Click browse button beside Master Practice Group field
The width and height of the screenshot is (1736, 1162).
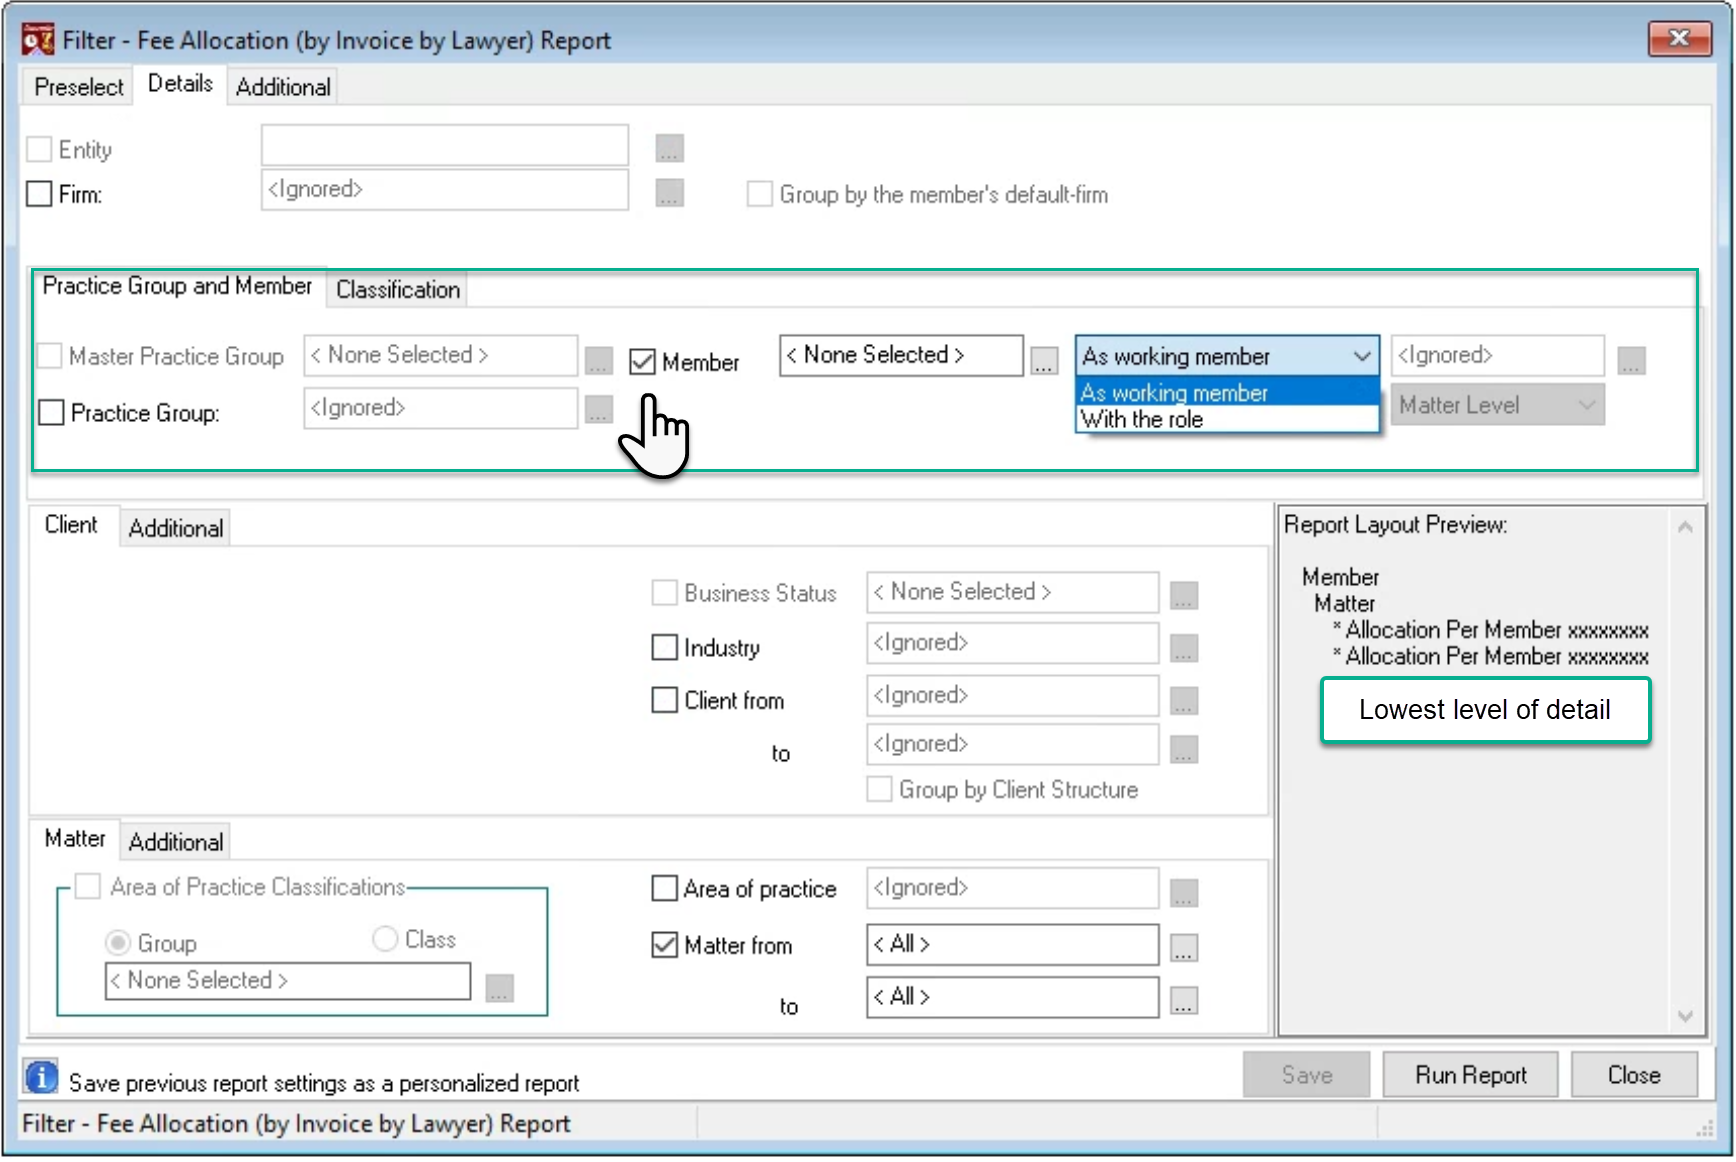coord(598,360)
